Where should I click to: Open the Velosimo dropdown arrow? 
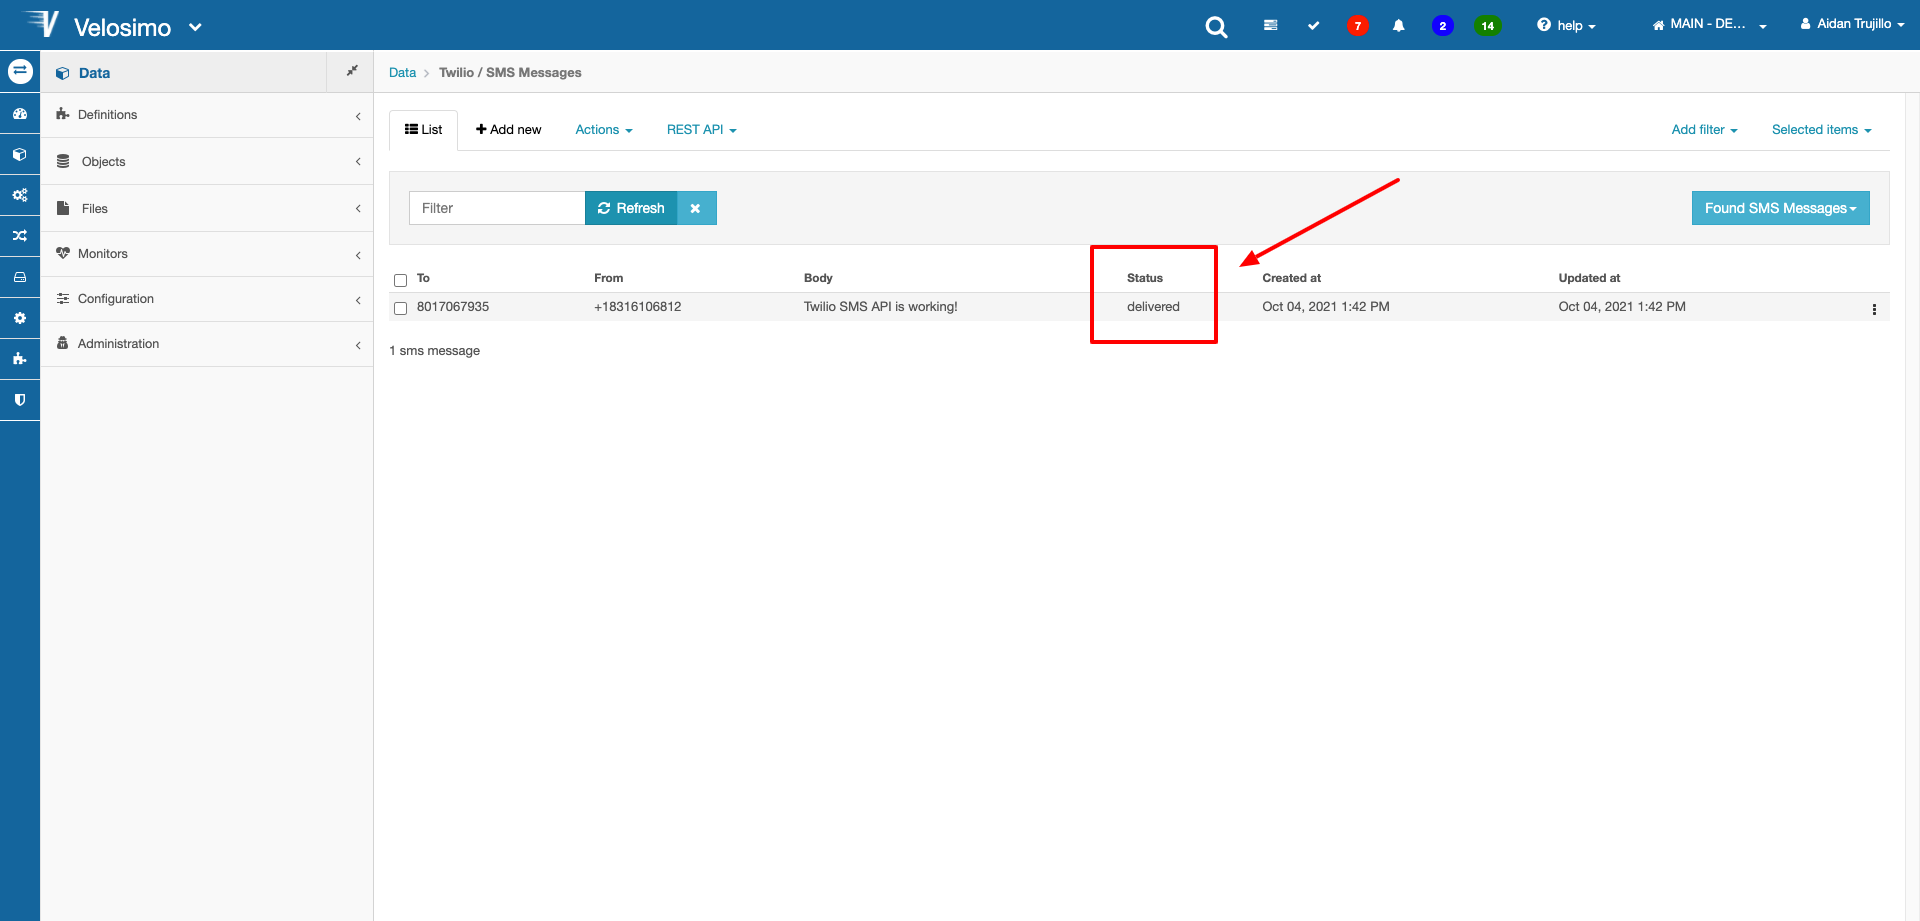coord(196,27)
